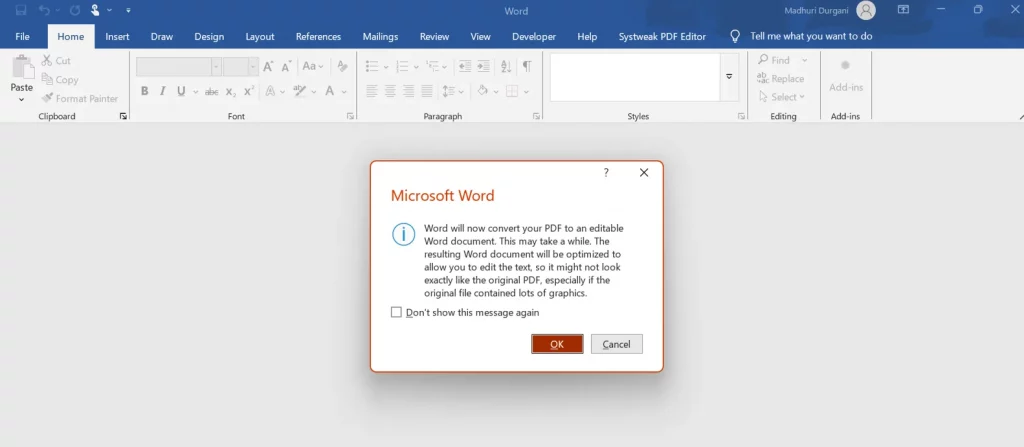Switch to the Design tab

point(209,37)
